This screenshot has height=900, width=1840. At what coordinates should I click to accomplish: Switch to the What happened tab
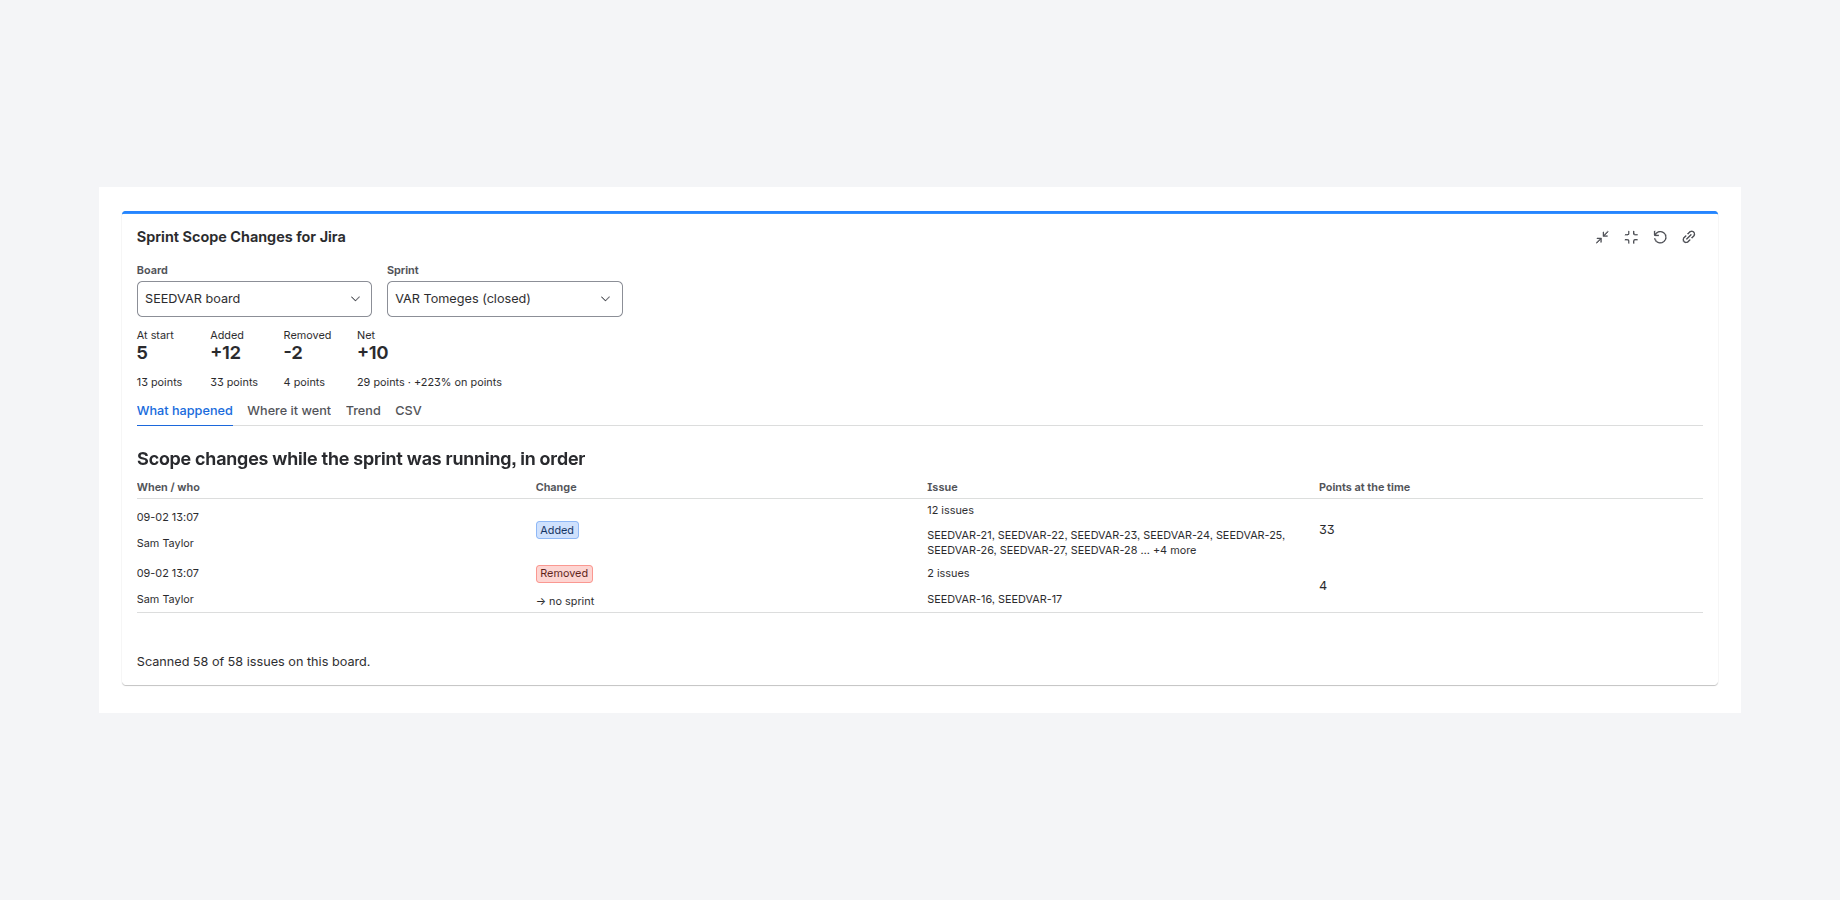pyautogui.click(x=185, y=411)
